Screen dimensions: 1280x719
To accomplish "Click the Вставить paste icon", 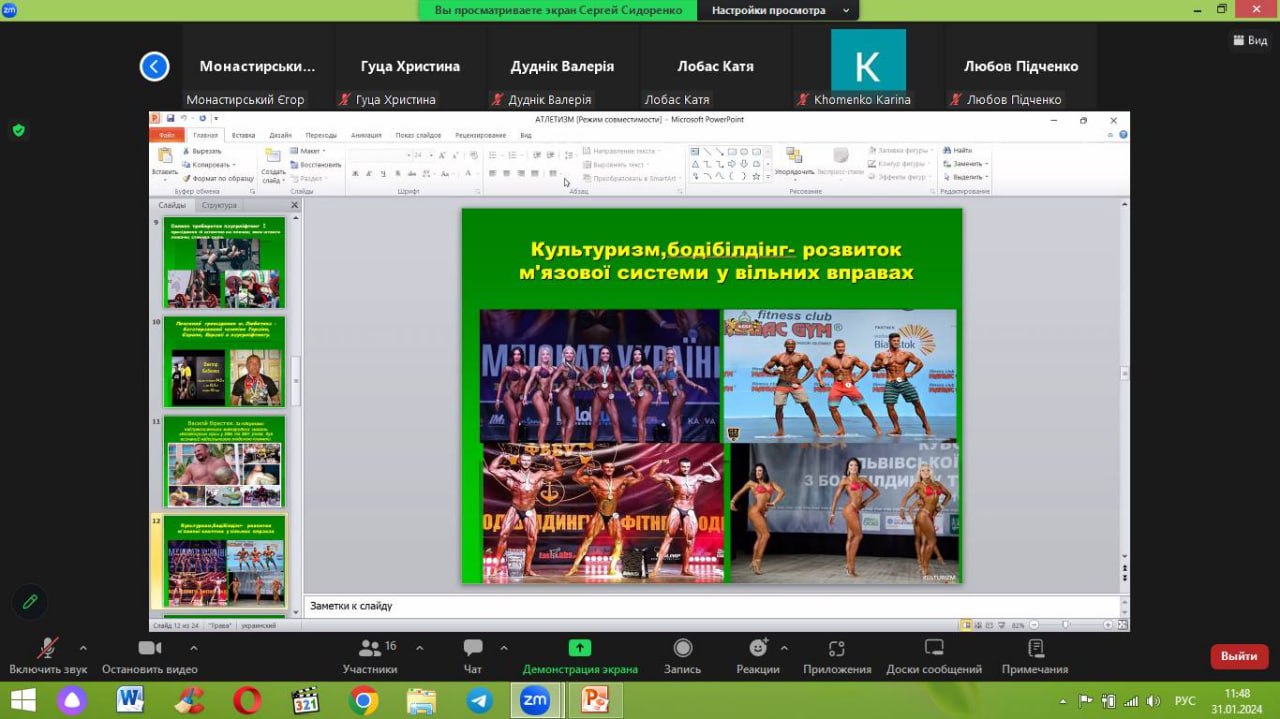I will [164, 157].
